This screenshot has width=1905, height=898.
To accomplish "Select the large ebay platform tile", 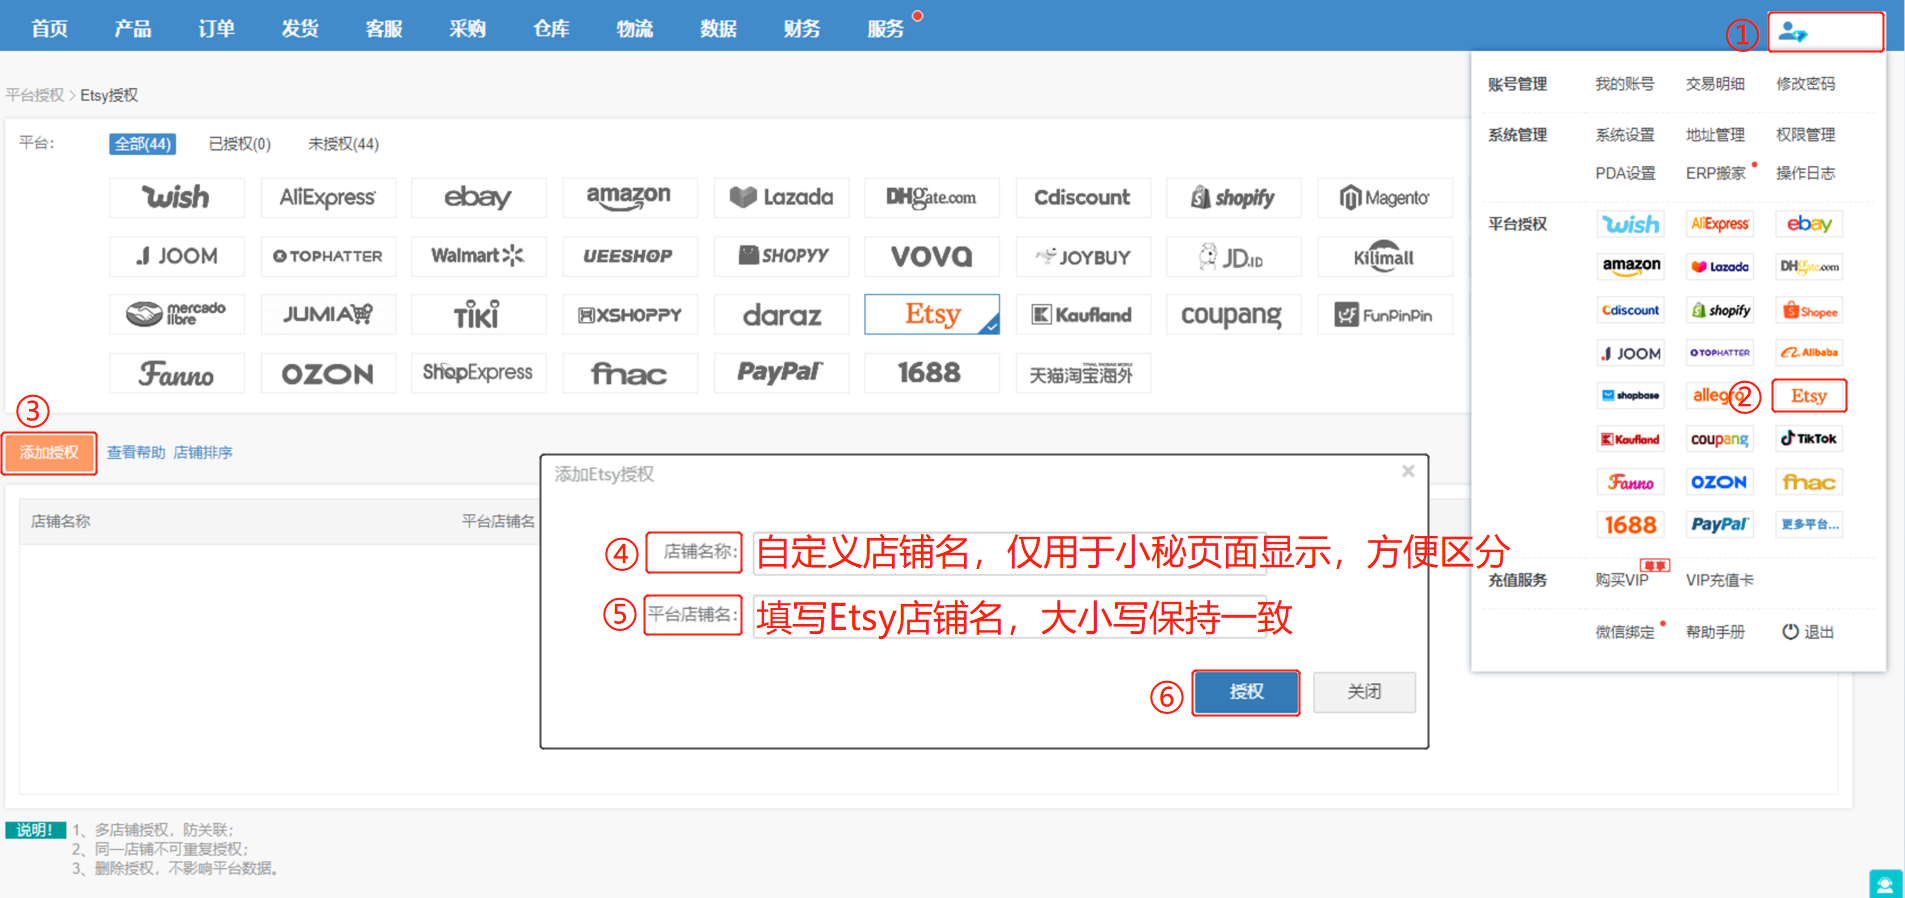I will 478,197.
